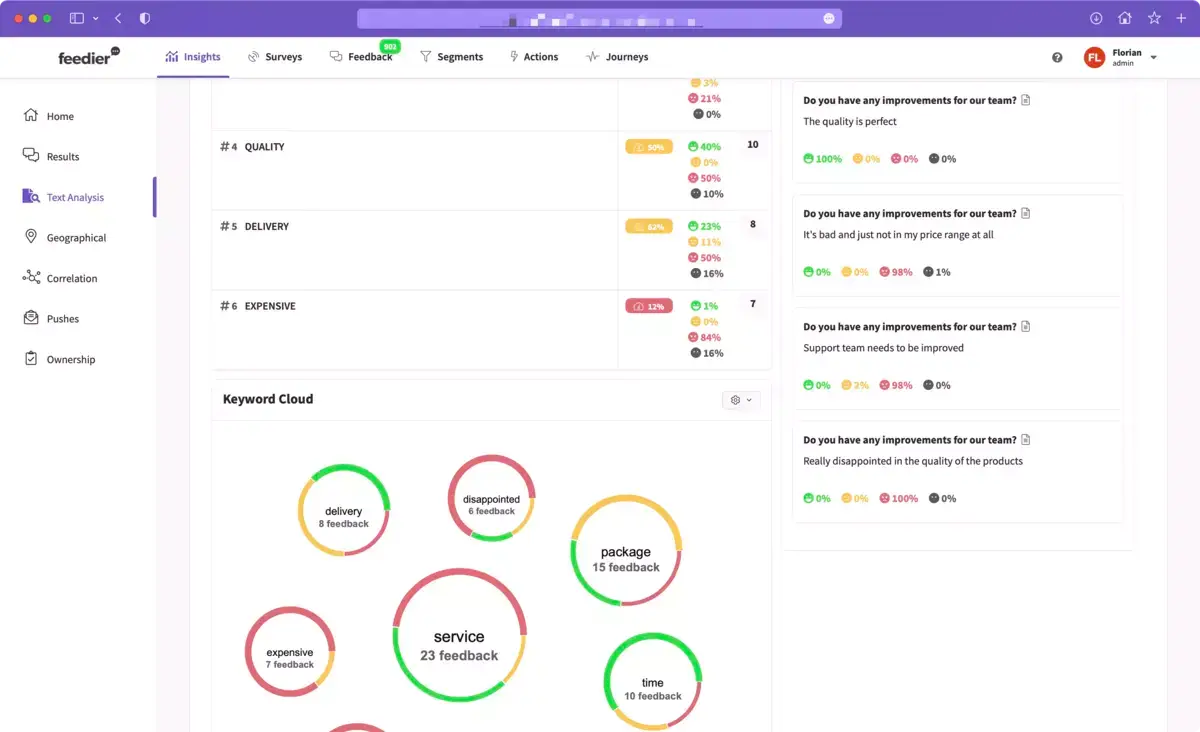The image size is (1200, 732).
Task: Click the address bar more options icon
Action: [829, 18]
